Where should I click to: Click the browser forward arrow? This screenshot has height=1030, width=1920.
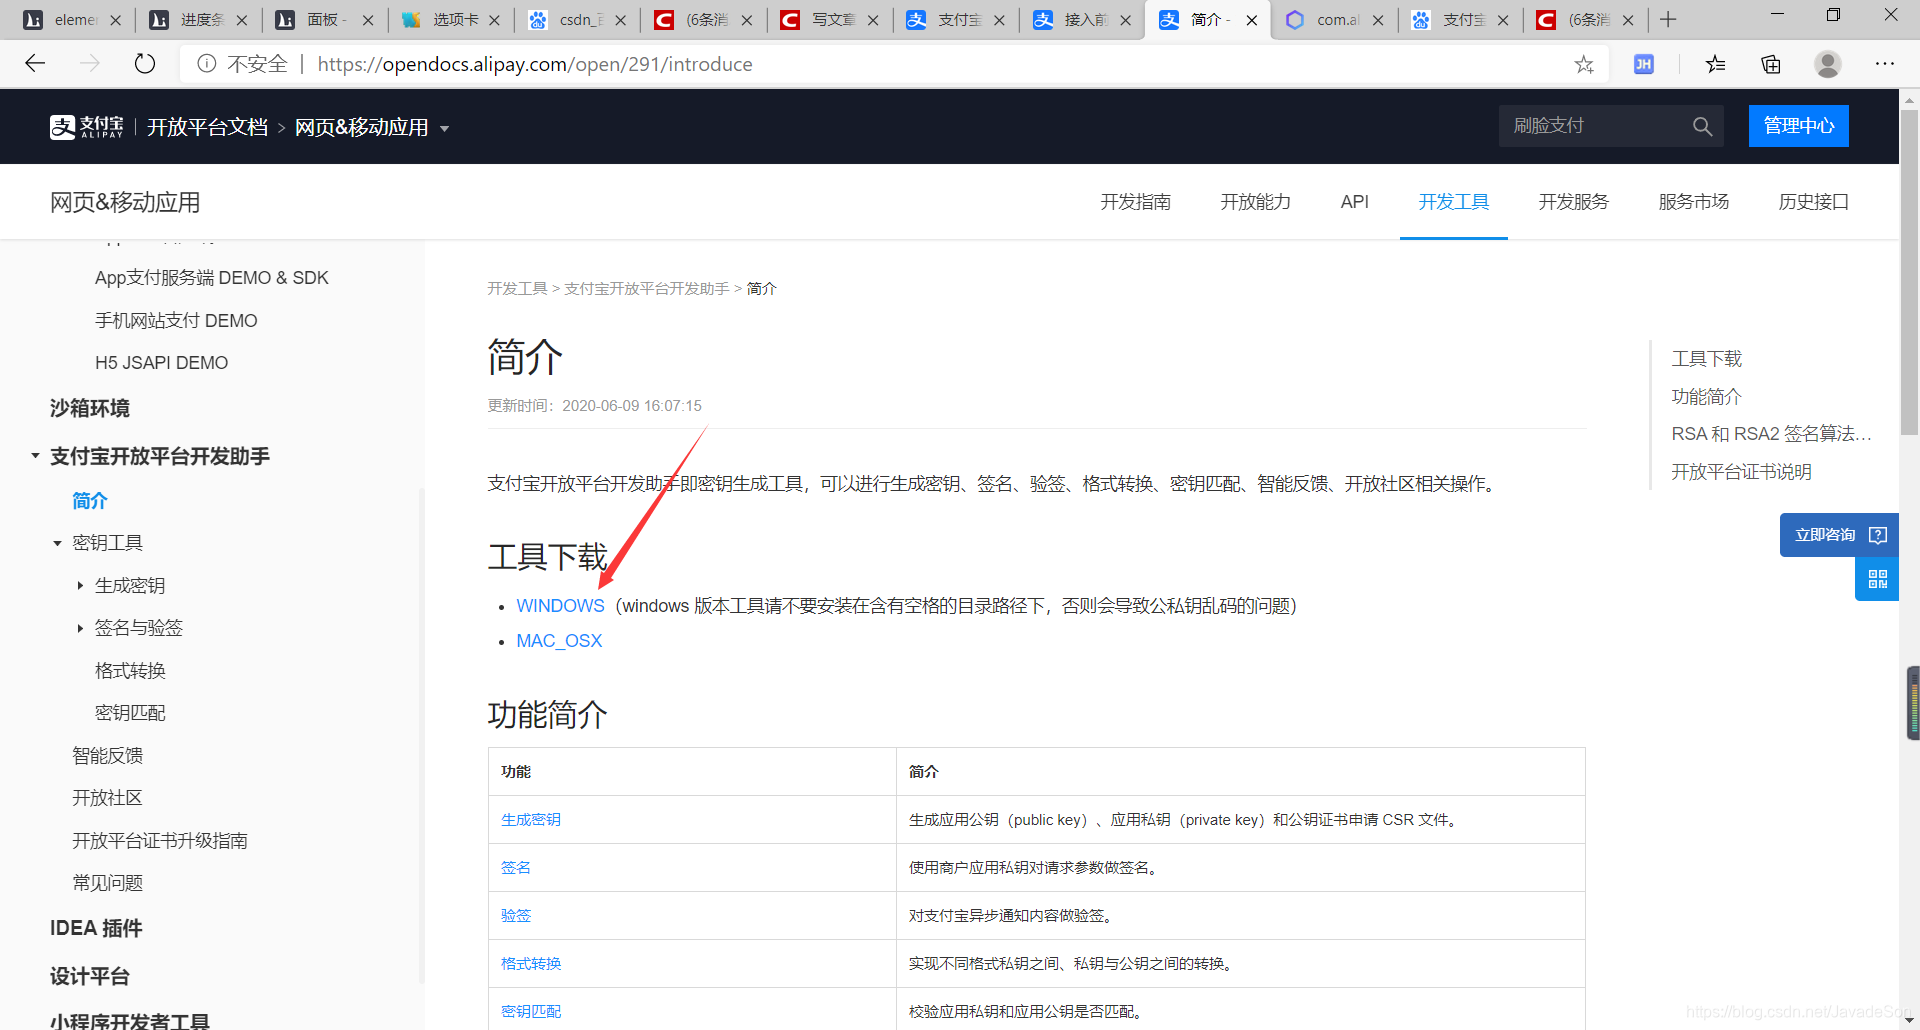point(90,64)
